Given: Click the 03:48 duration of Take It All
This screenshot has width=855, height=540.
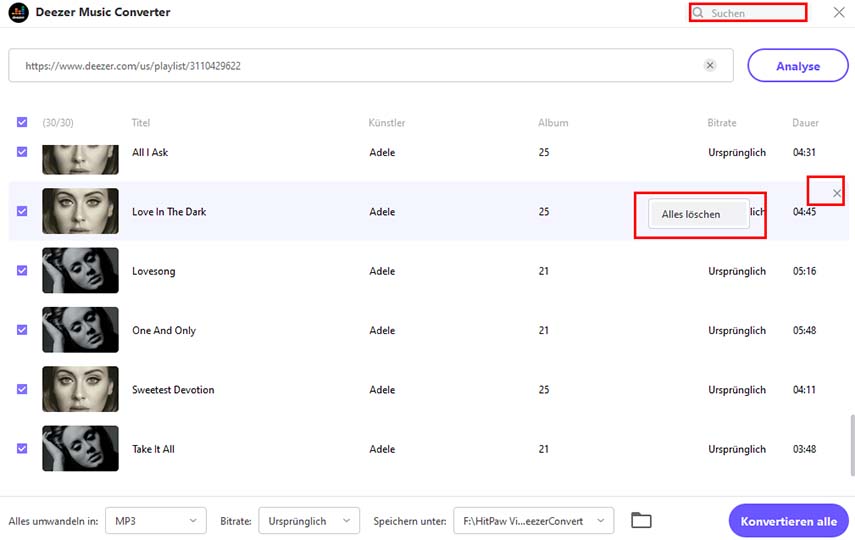Looking at the screenshot, I should point(804,449).
